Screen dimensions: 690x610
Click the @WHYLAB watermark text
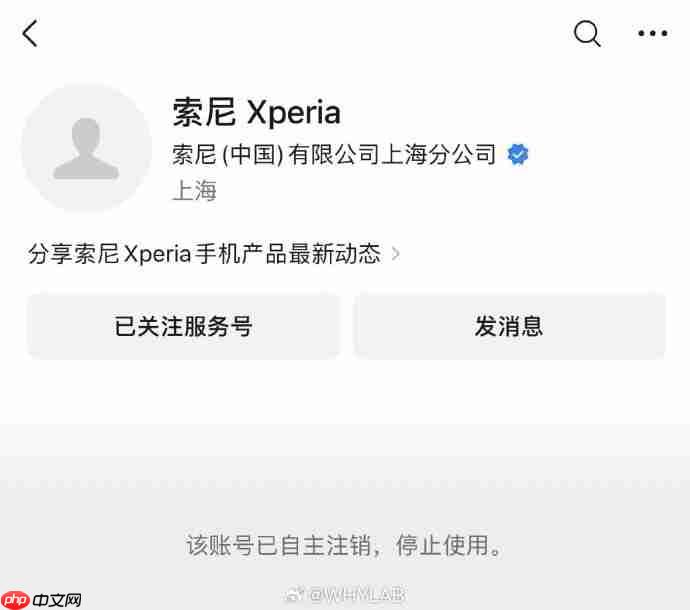356,595
